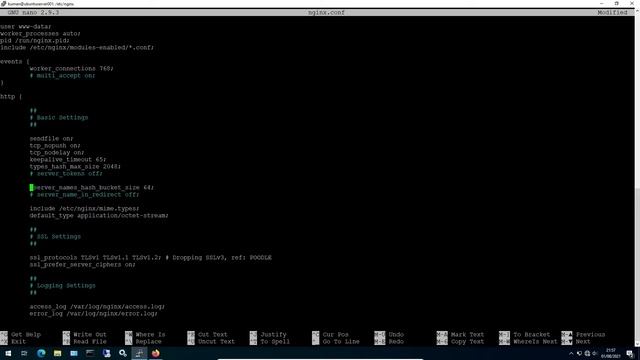Click the 'ssl_prefer_server_ciphers on;' line

(82, 264)
